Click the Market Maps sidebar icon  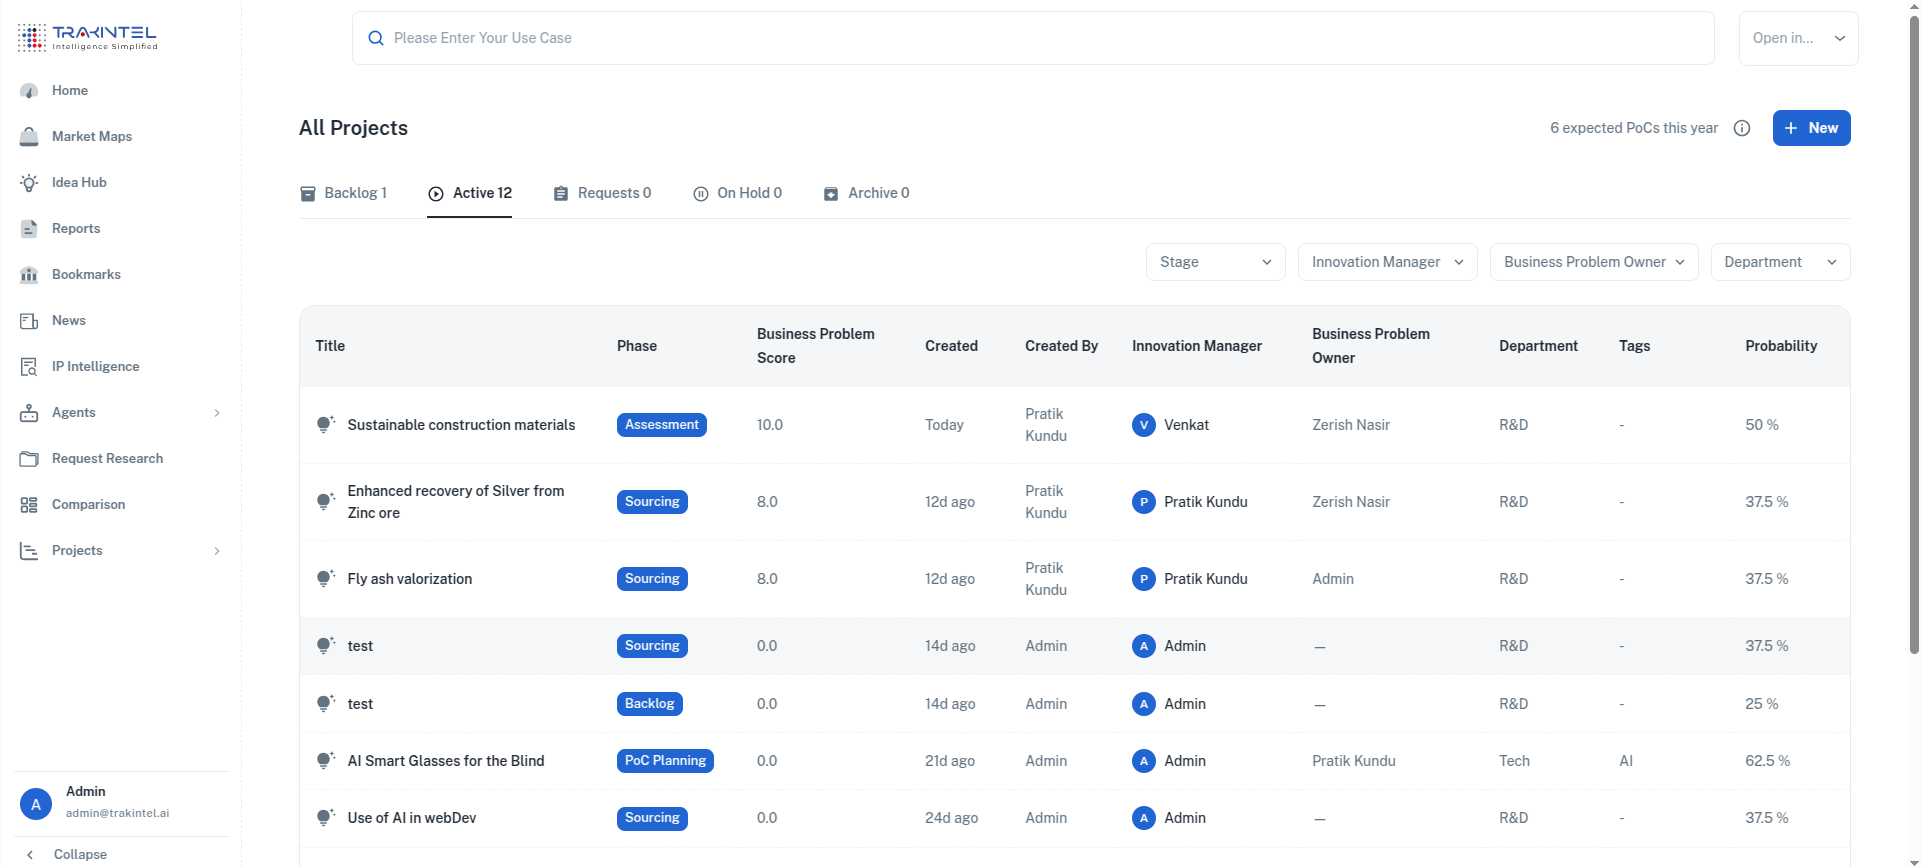tap(29, 137)
